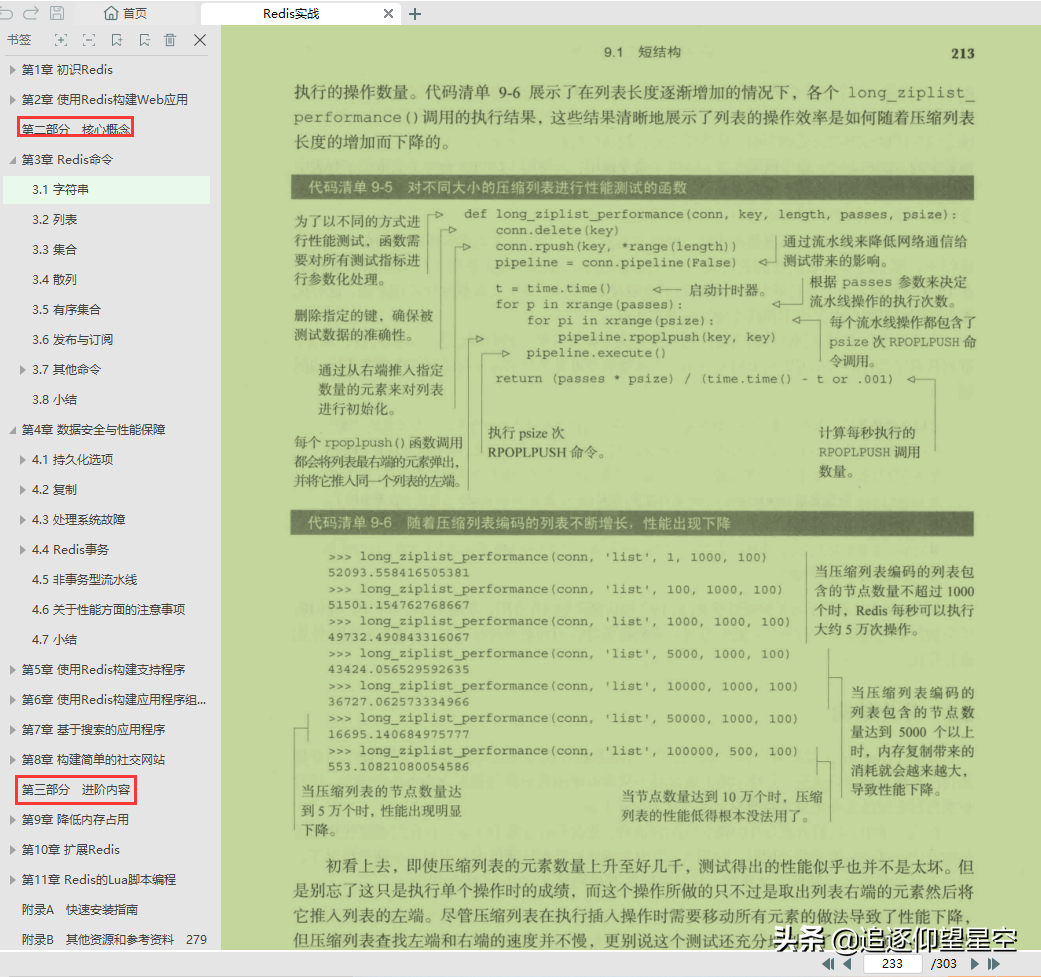The height and width of the screenshot is (977, 1041).
Task: Expand 4.1 持久化选项
Action: point(23,459)
